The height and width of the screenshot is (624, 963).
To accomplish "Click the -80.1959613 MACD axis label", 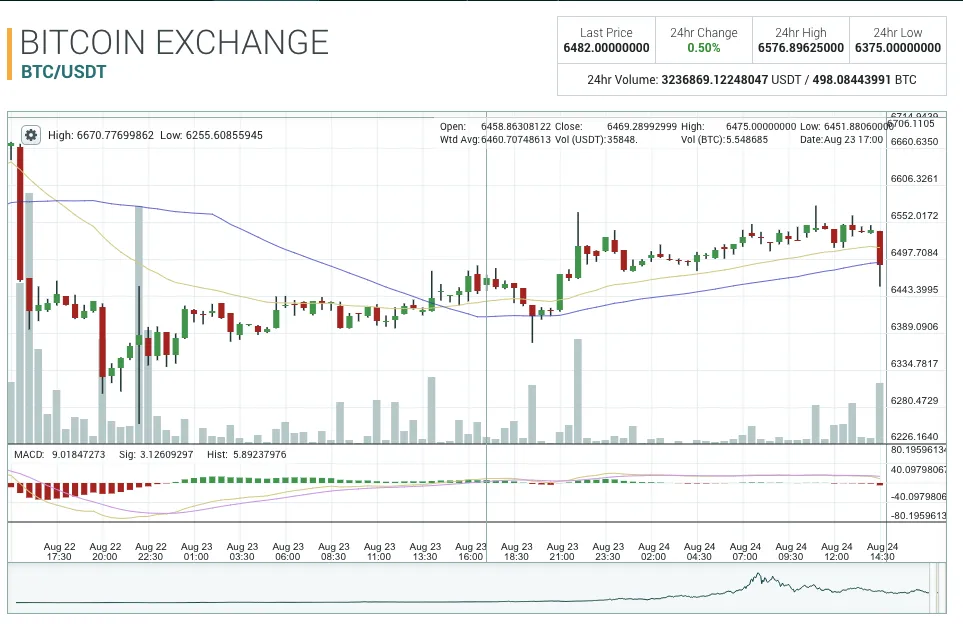I will tap(919, 516).
